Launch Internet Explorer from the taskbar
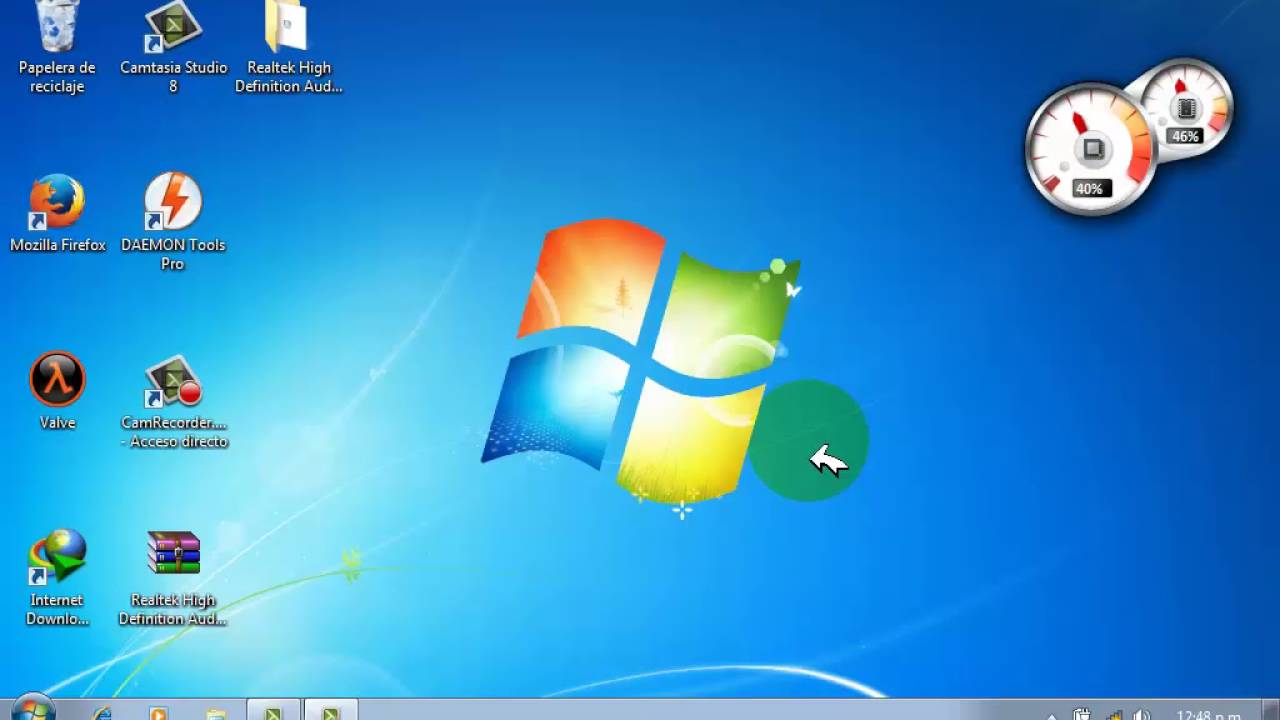 point(101,712)
